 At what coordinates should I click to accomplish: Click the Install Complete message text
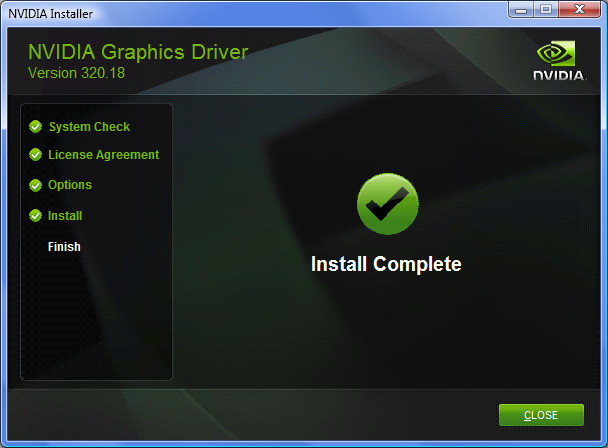click(x=386, y=264)
